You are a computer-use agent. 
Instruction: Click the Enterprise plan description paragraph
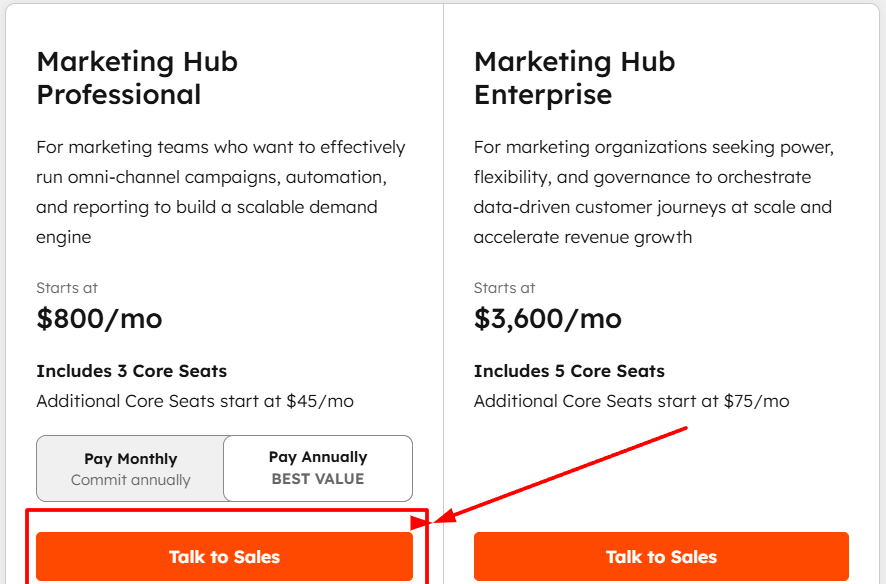pyautogui.click(x=654, y=192)
